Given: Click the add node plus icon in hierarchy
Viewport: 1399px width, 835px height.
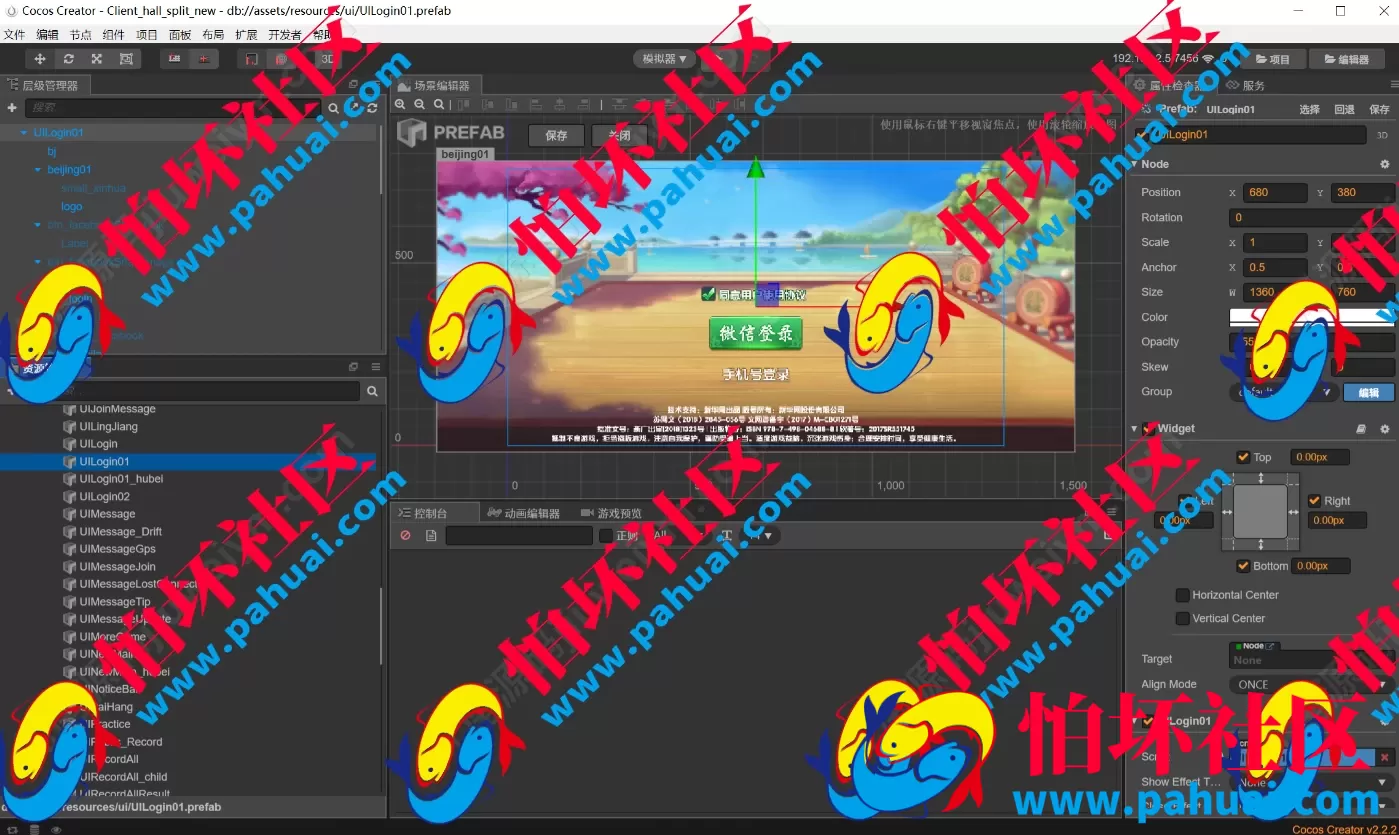Looking at the screenshot, I should (x=12, y=108).
